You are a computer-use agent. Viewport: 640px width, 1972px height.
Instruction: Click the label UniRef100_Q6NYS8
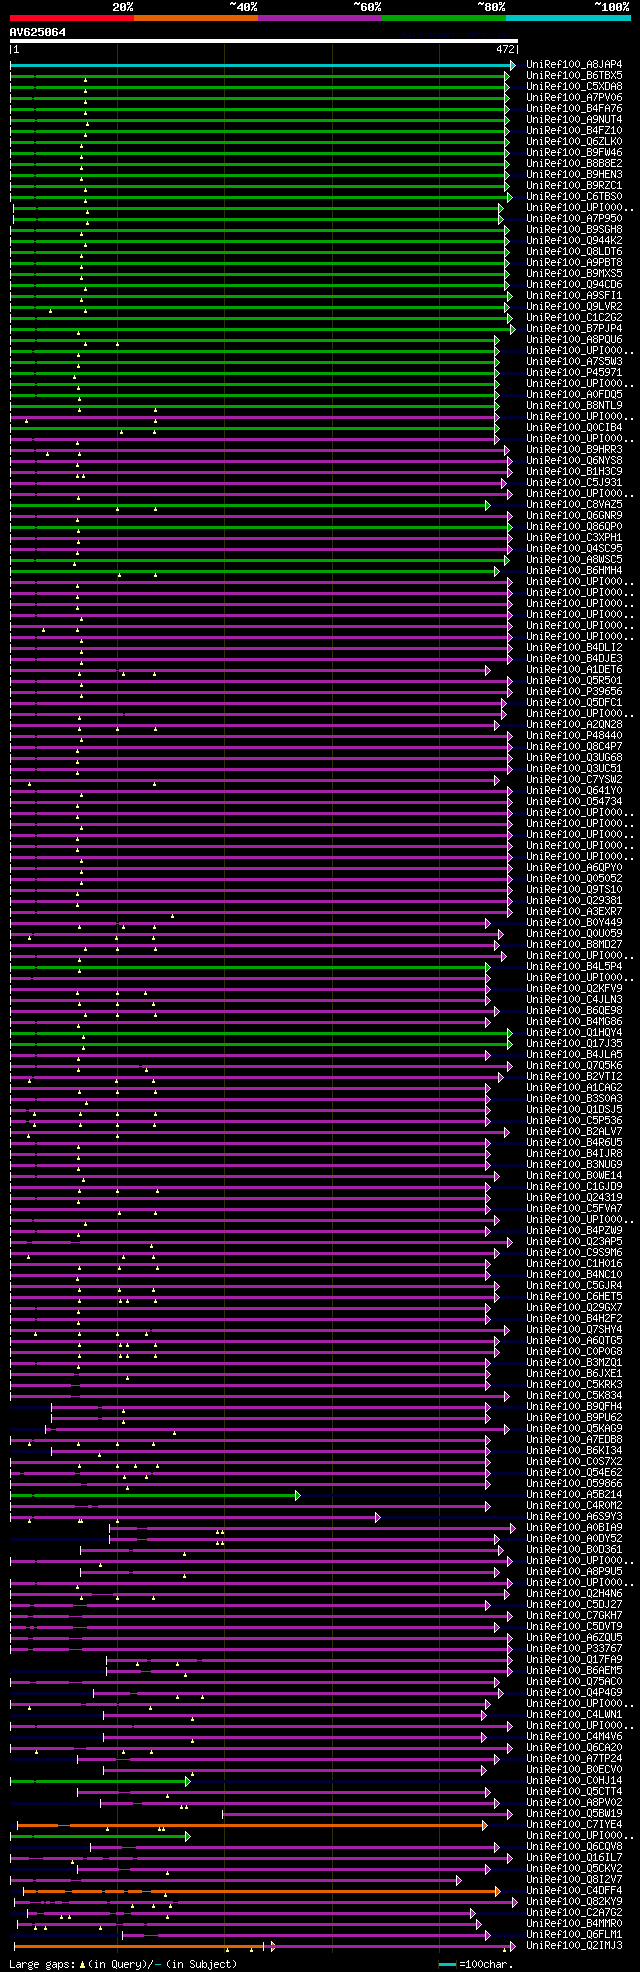coord(574,461)
